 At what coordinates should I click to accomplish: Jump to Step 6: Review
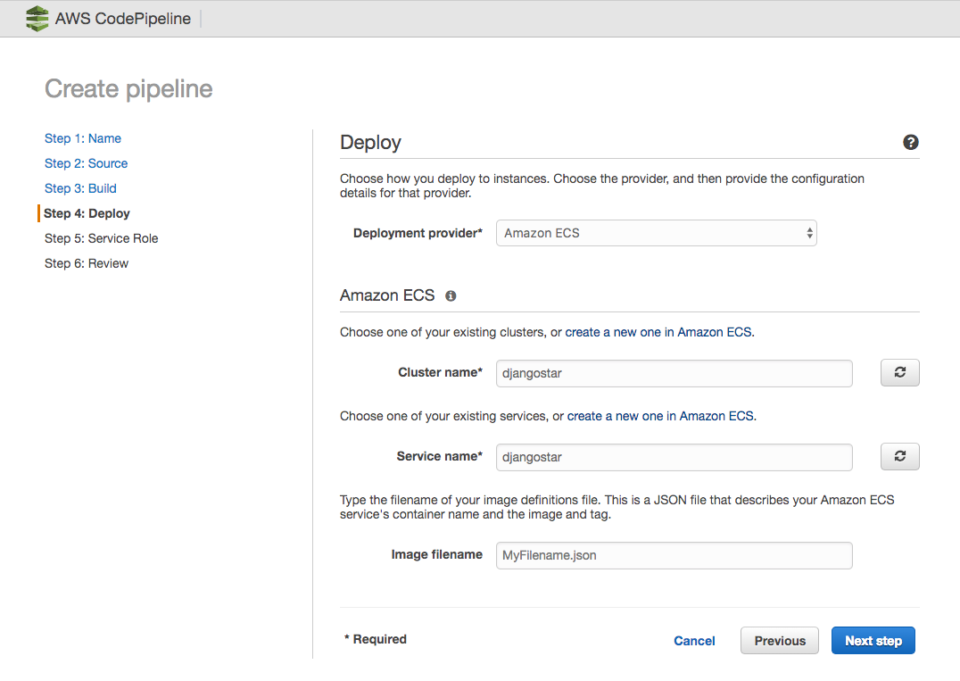pyautogui.click(x=88, y=263)
